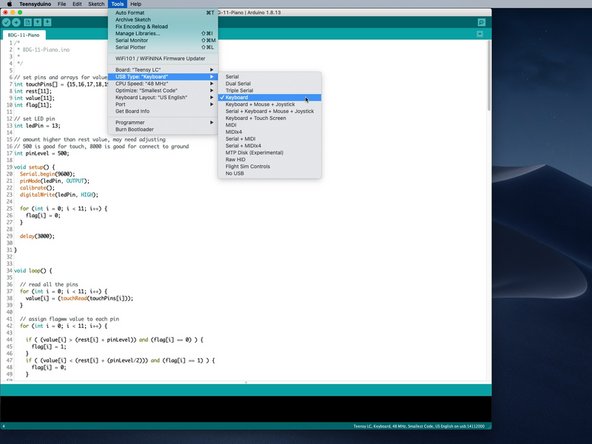
Task: Expand USB Type: "Keyboard" submenu
Action: point(163,77)
